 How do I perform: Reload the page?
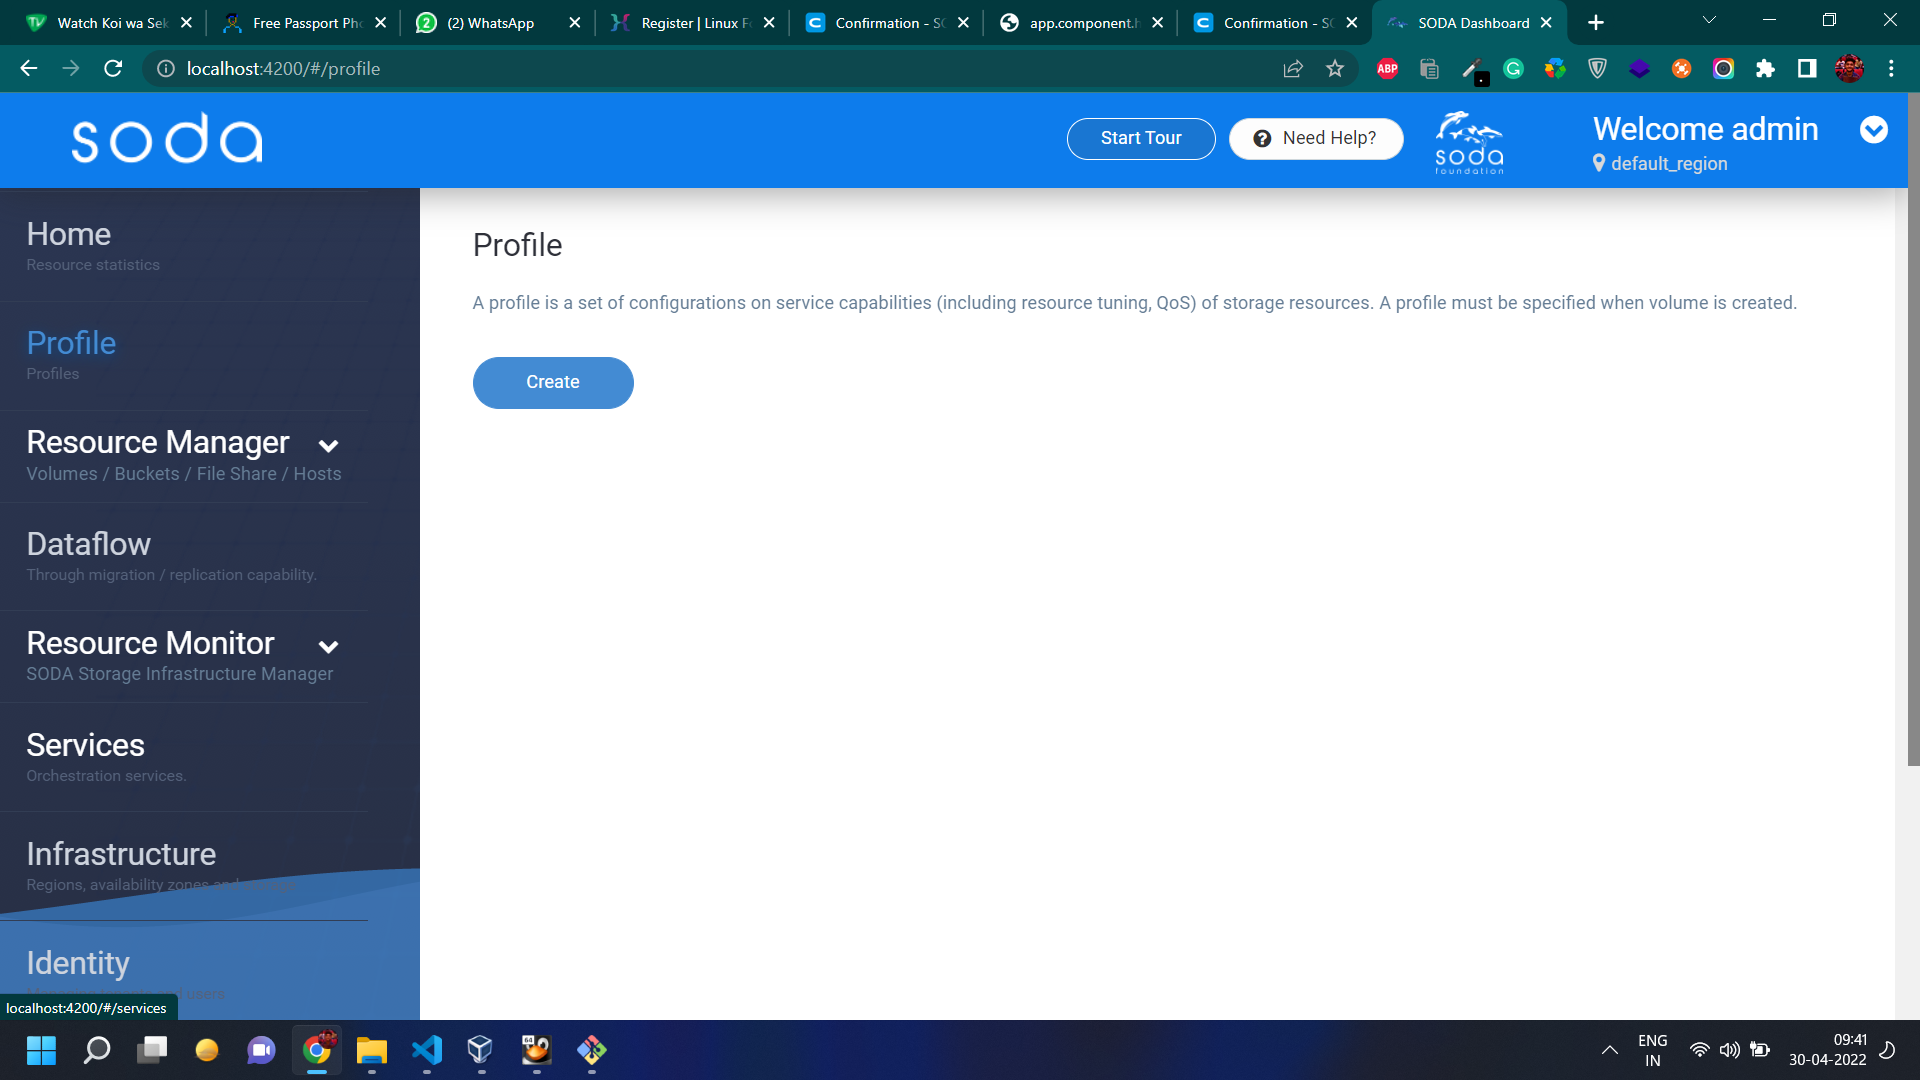click(x=113, y=68)
